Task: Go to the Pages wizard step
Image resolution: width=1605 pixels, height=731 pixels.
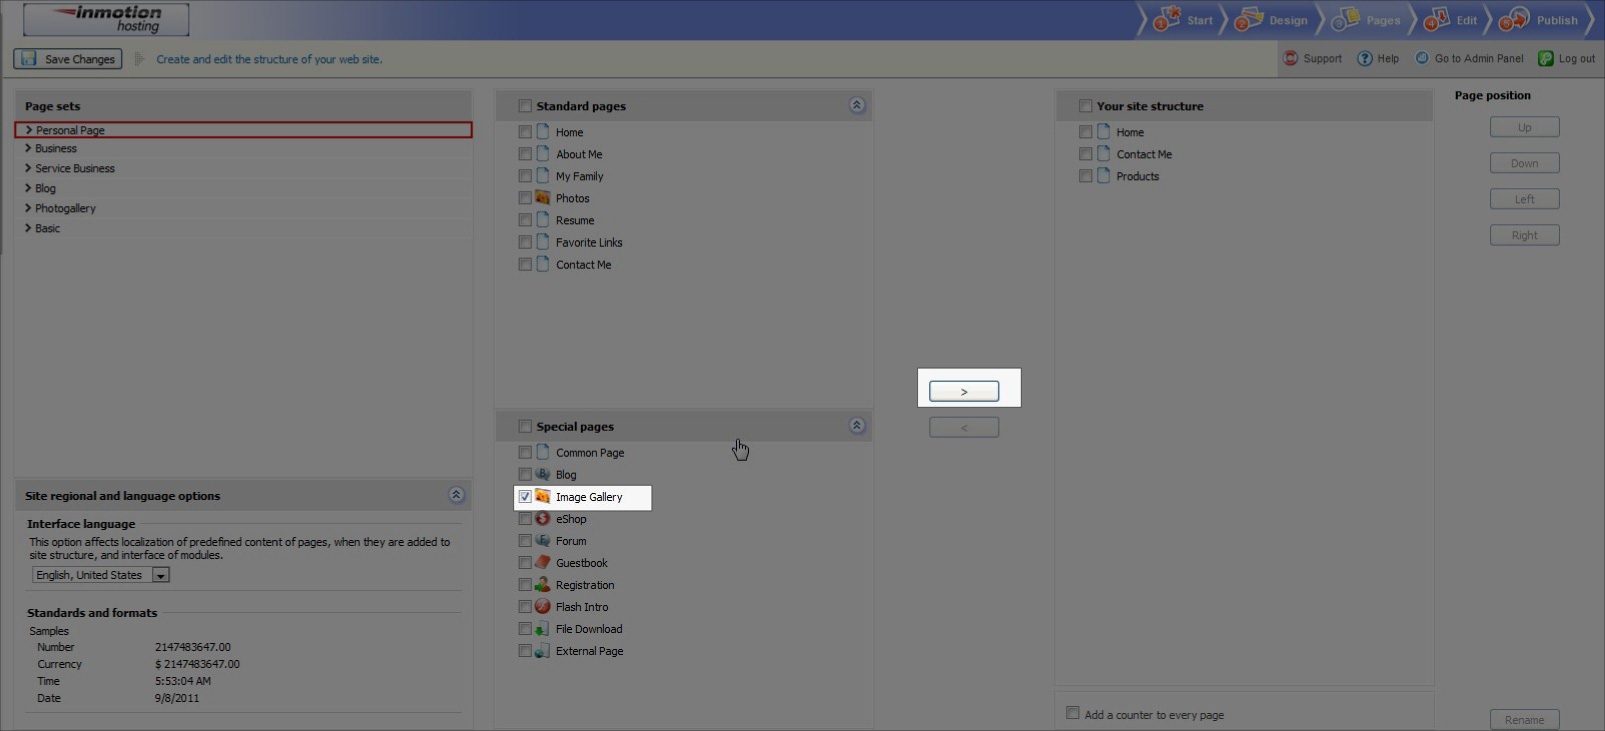Action: point(1367,20)
